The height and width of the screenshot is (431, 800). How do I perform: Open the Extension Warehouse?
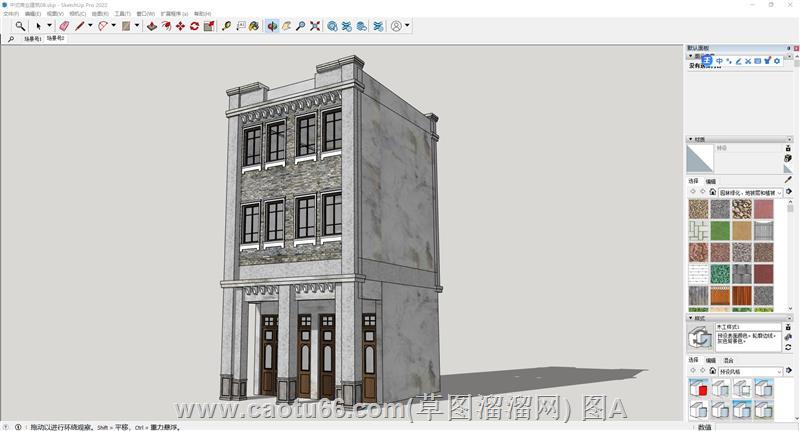coord(347,26)
